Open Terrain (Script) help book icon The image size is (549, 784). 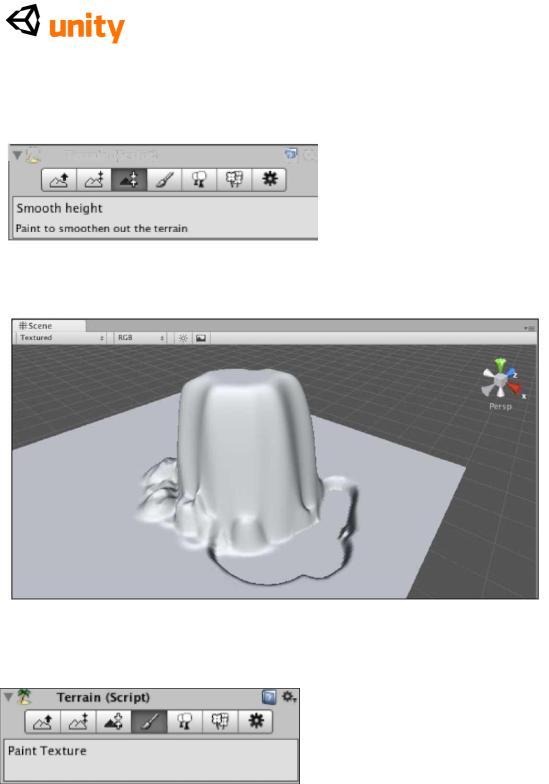(x=269, y=697)
